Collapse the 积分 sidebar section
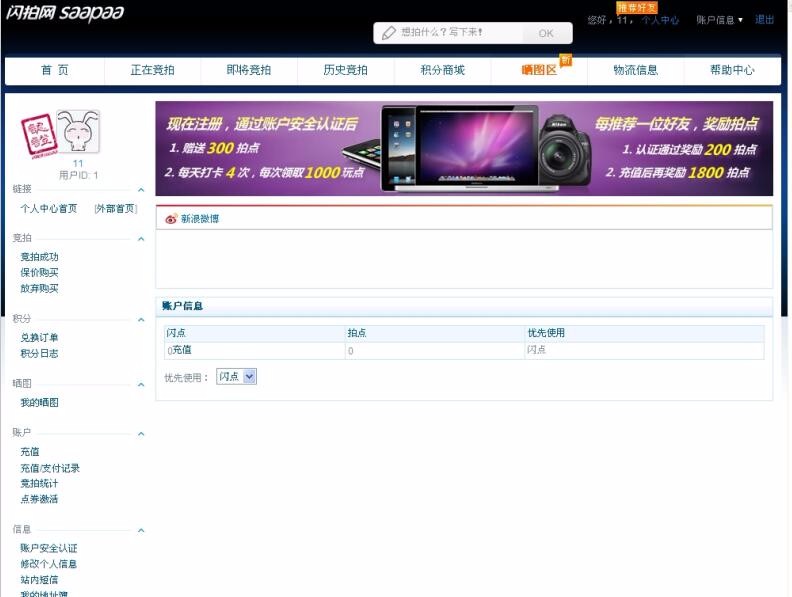The width and height of the screenshot is (792, 597). point(141,319)
